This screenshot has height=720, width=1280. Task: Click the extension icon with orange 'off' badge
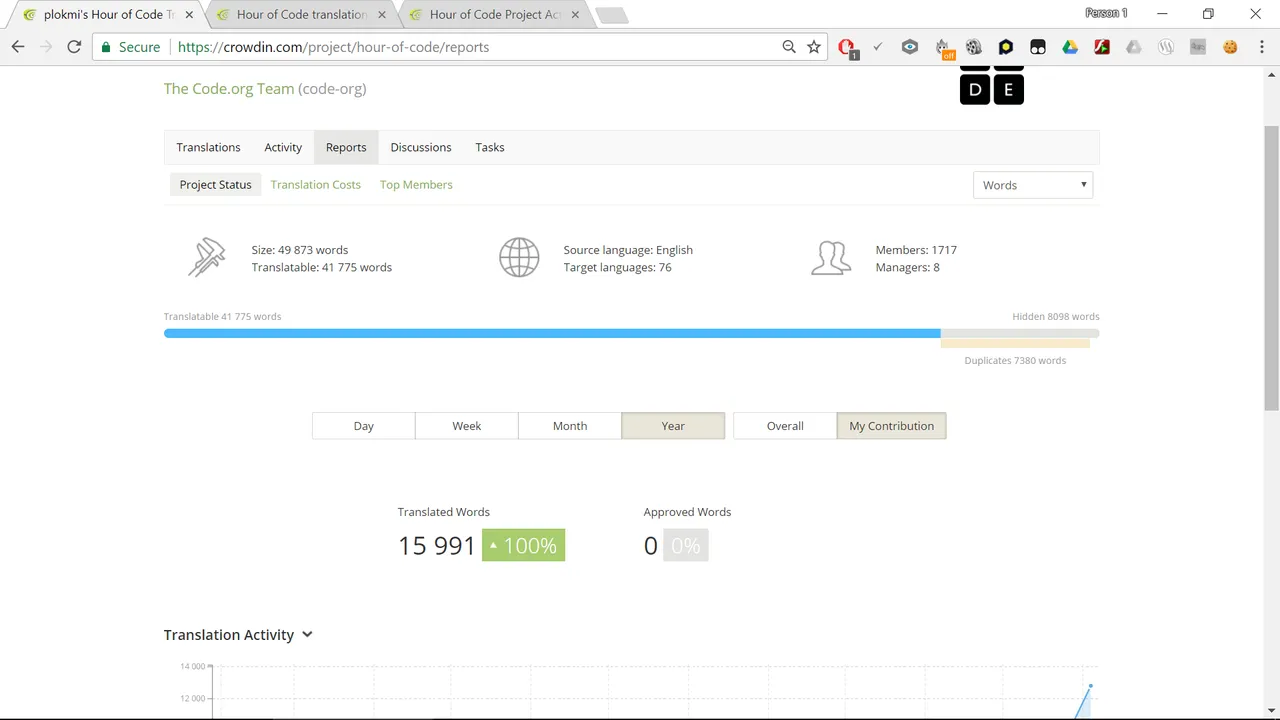pos(942,47)
